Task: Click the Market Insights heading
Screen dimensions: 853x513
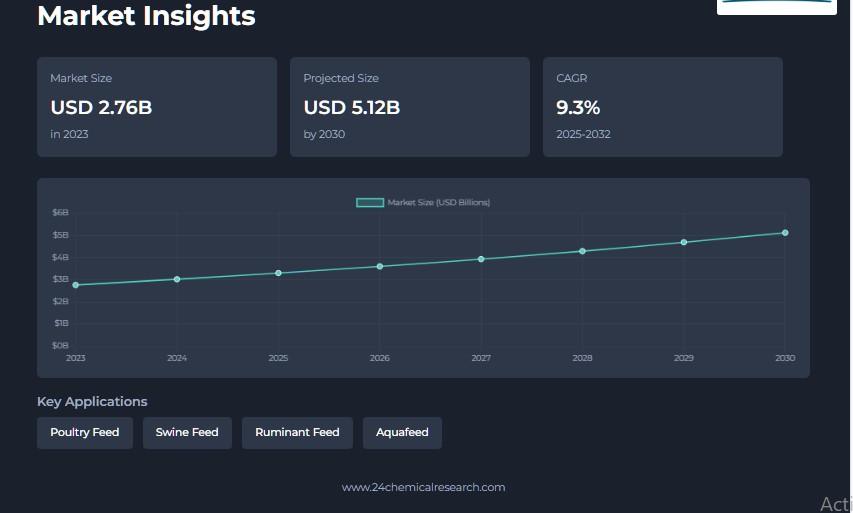Action: point(146,16)
